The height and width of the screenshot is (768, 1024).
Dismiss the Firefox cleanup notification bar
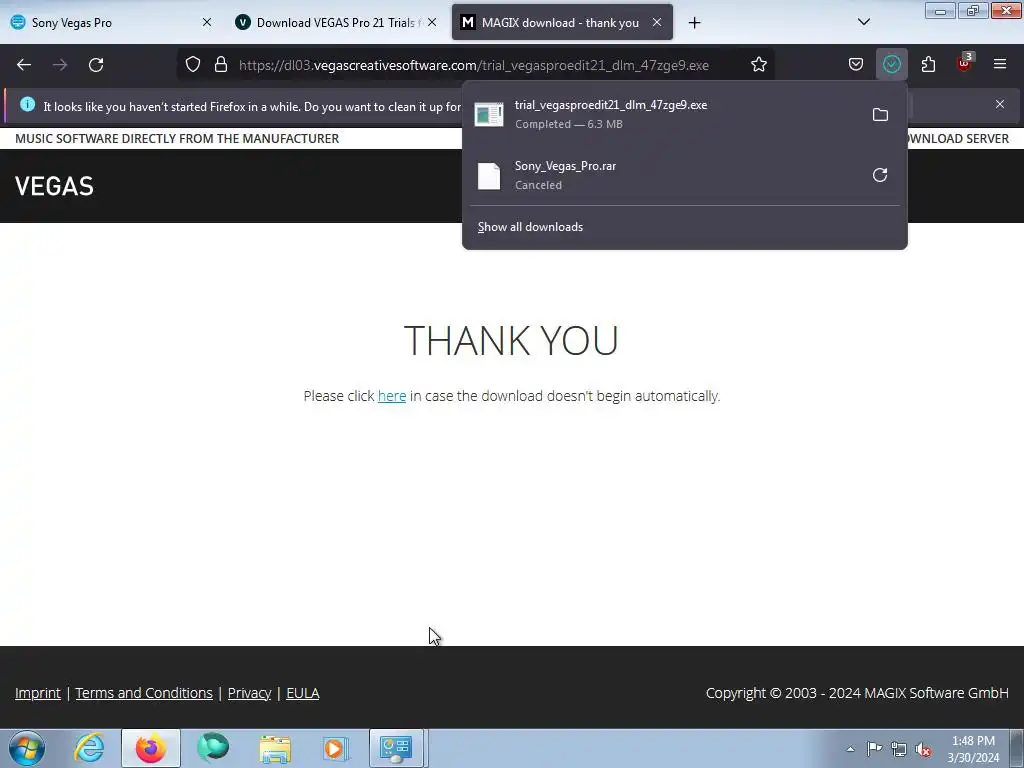point(999,104)
